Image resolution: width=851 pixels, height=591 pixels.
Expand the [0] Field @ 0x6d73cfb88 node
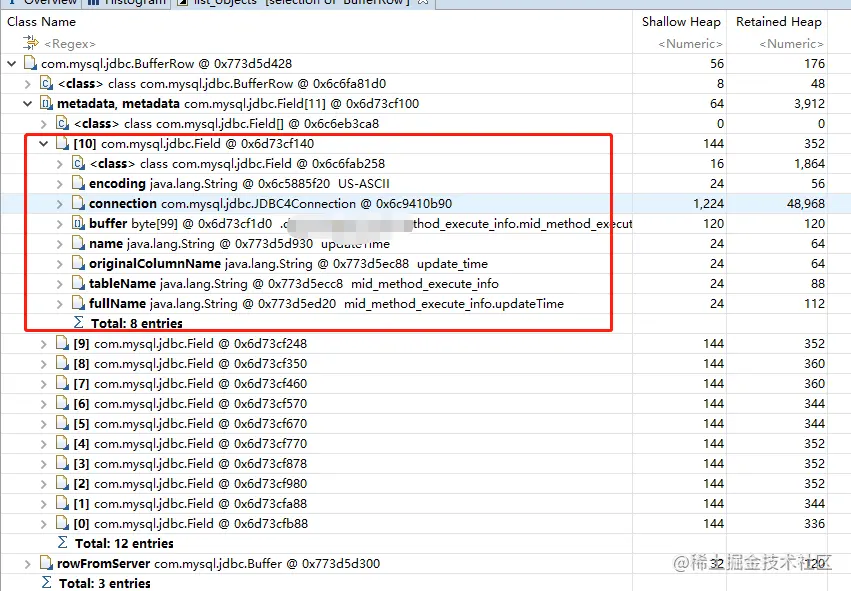point(43,524)
